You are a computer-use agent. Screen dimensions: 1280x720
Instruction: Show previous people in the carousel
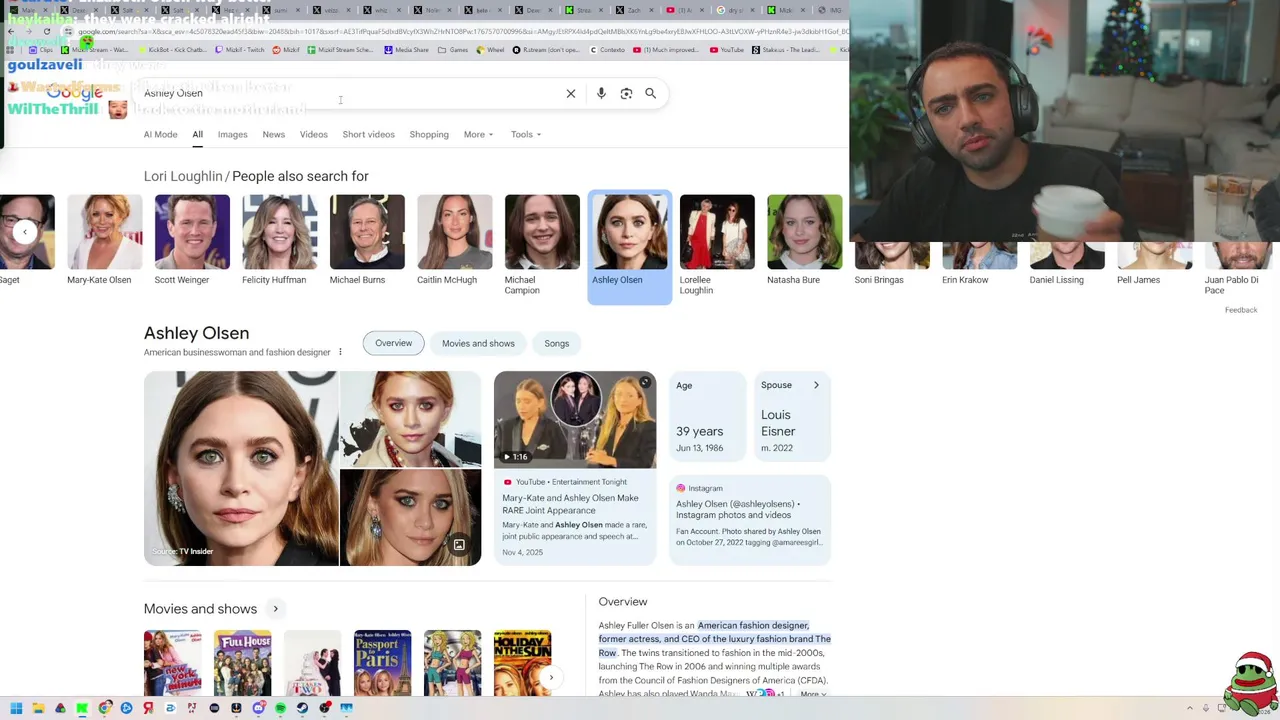25,232
